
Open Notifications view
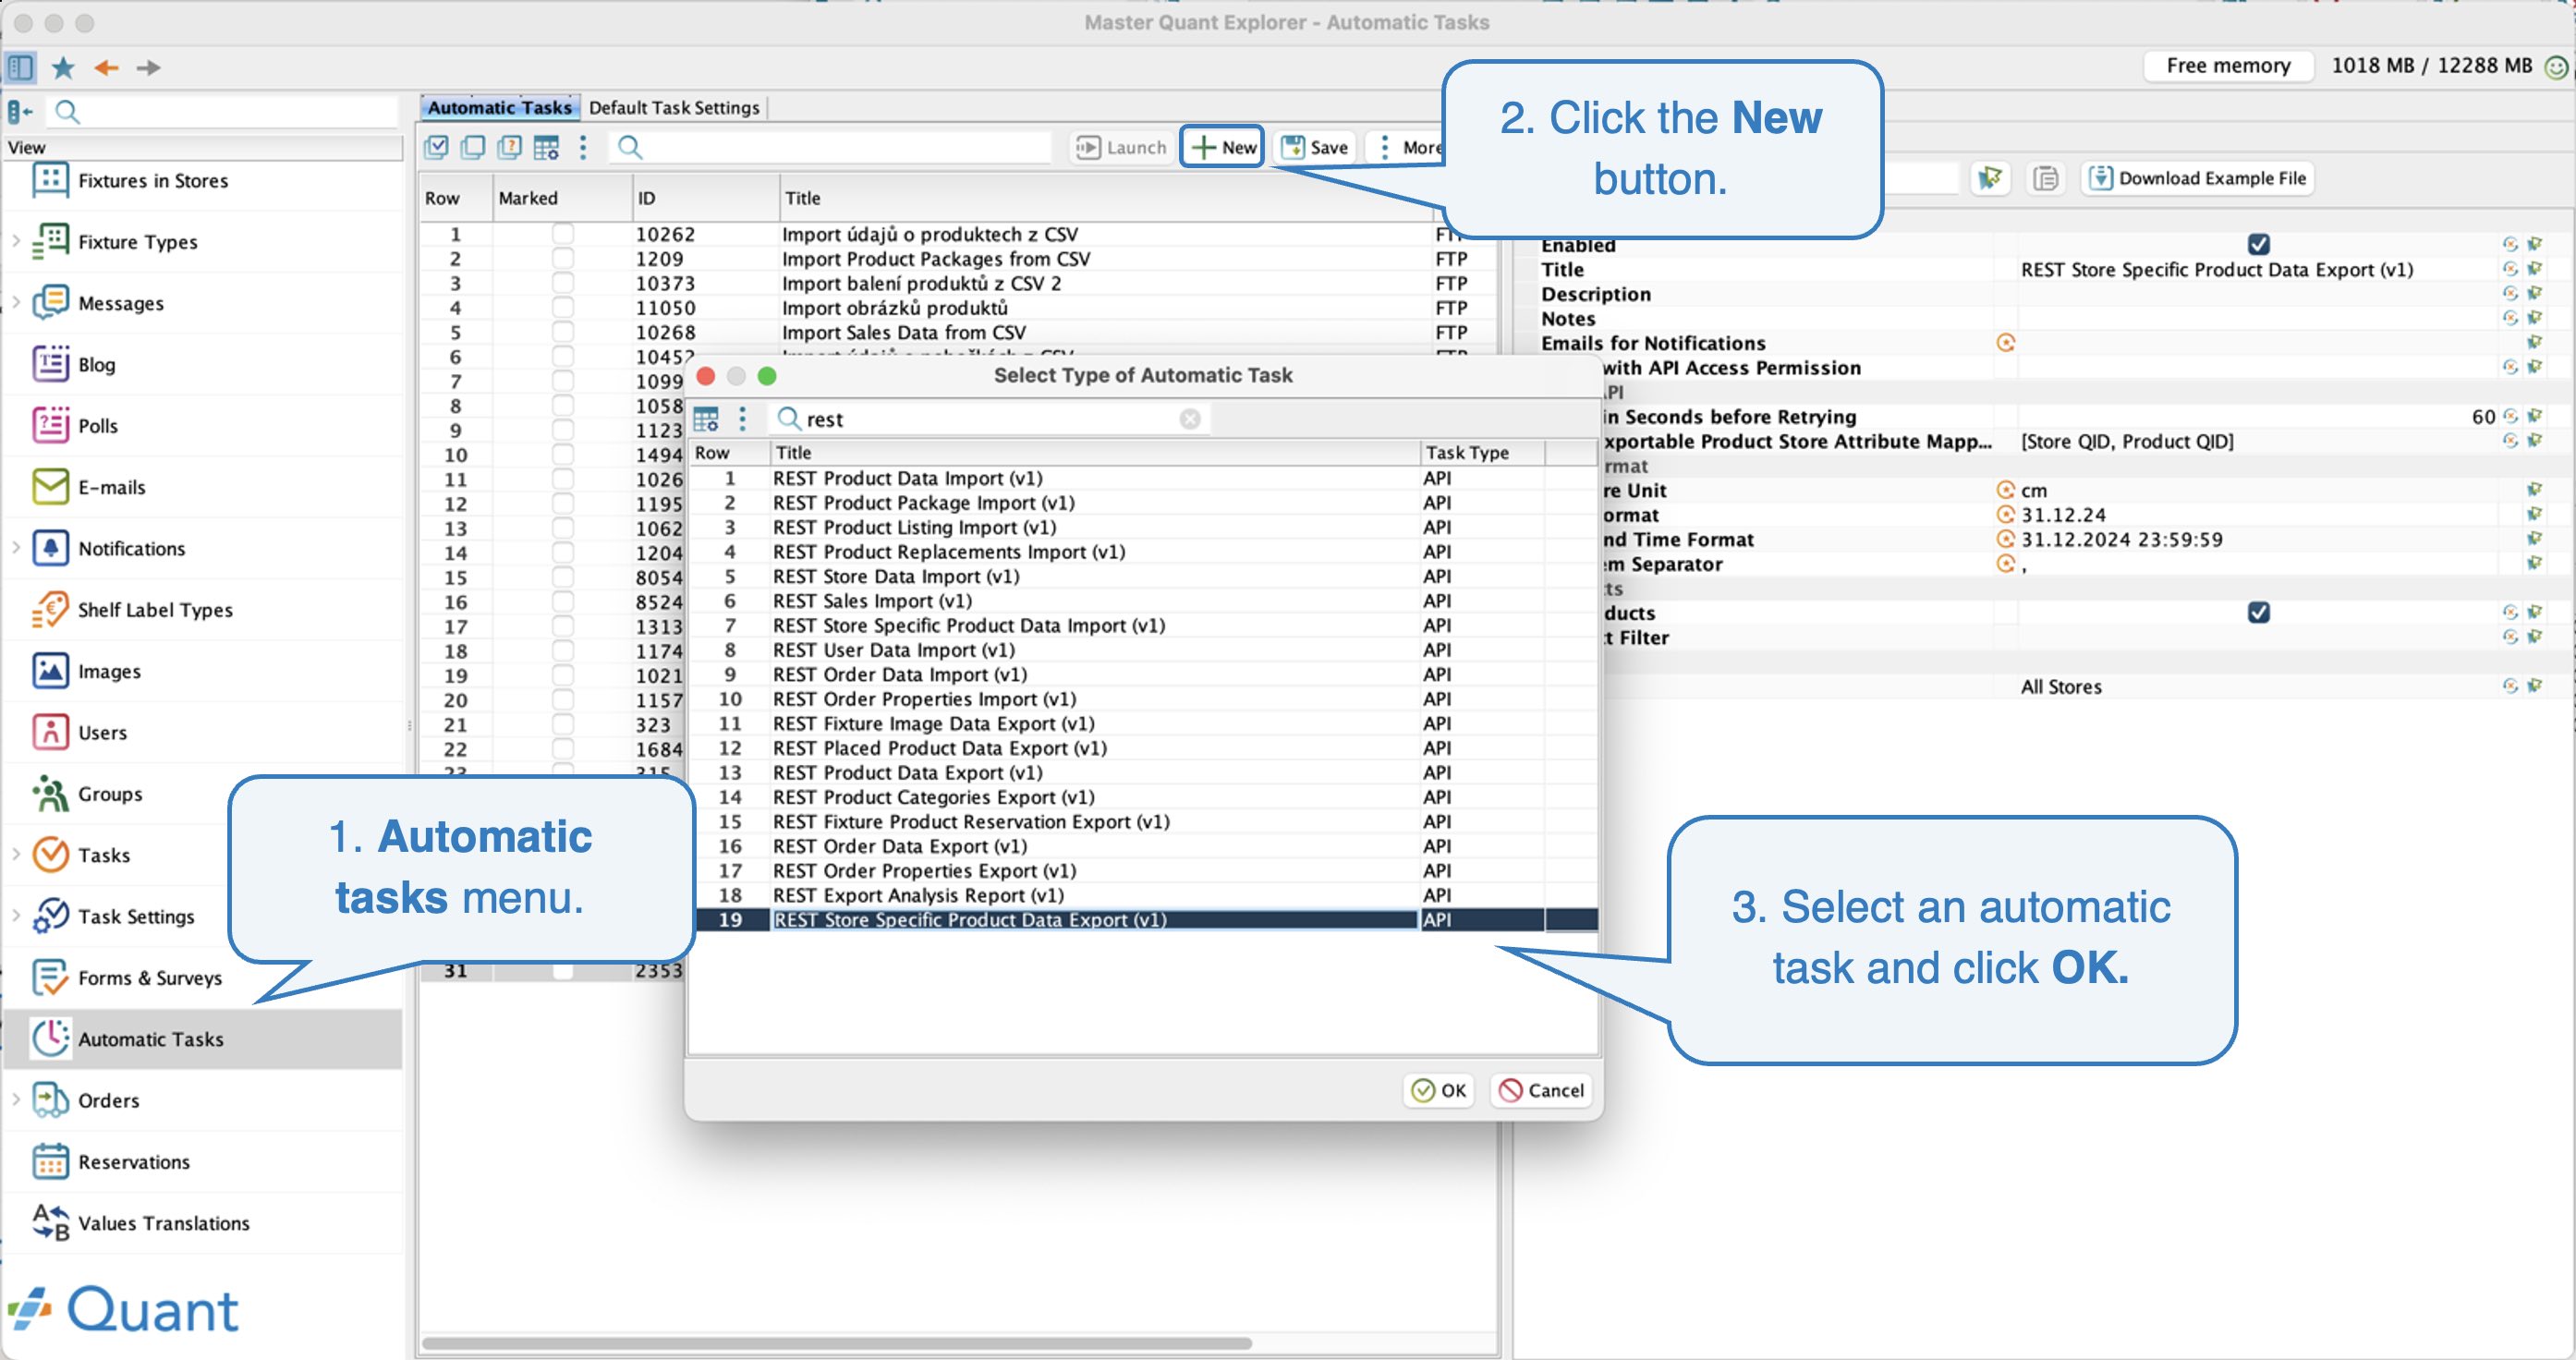point(132,548)
